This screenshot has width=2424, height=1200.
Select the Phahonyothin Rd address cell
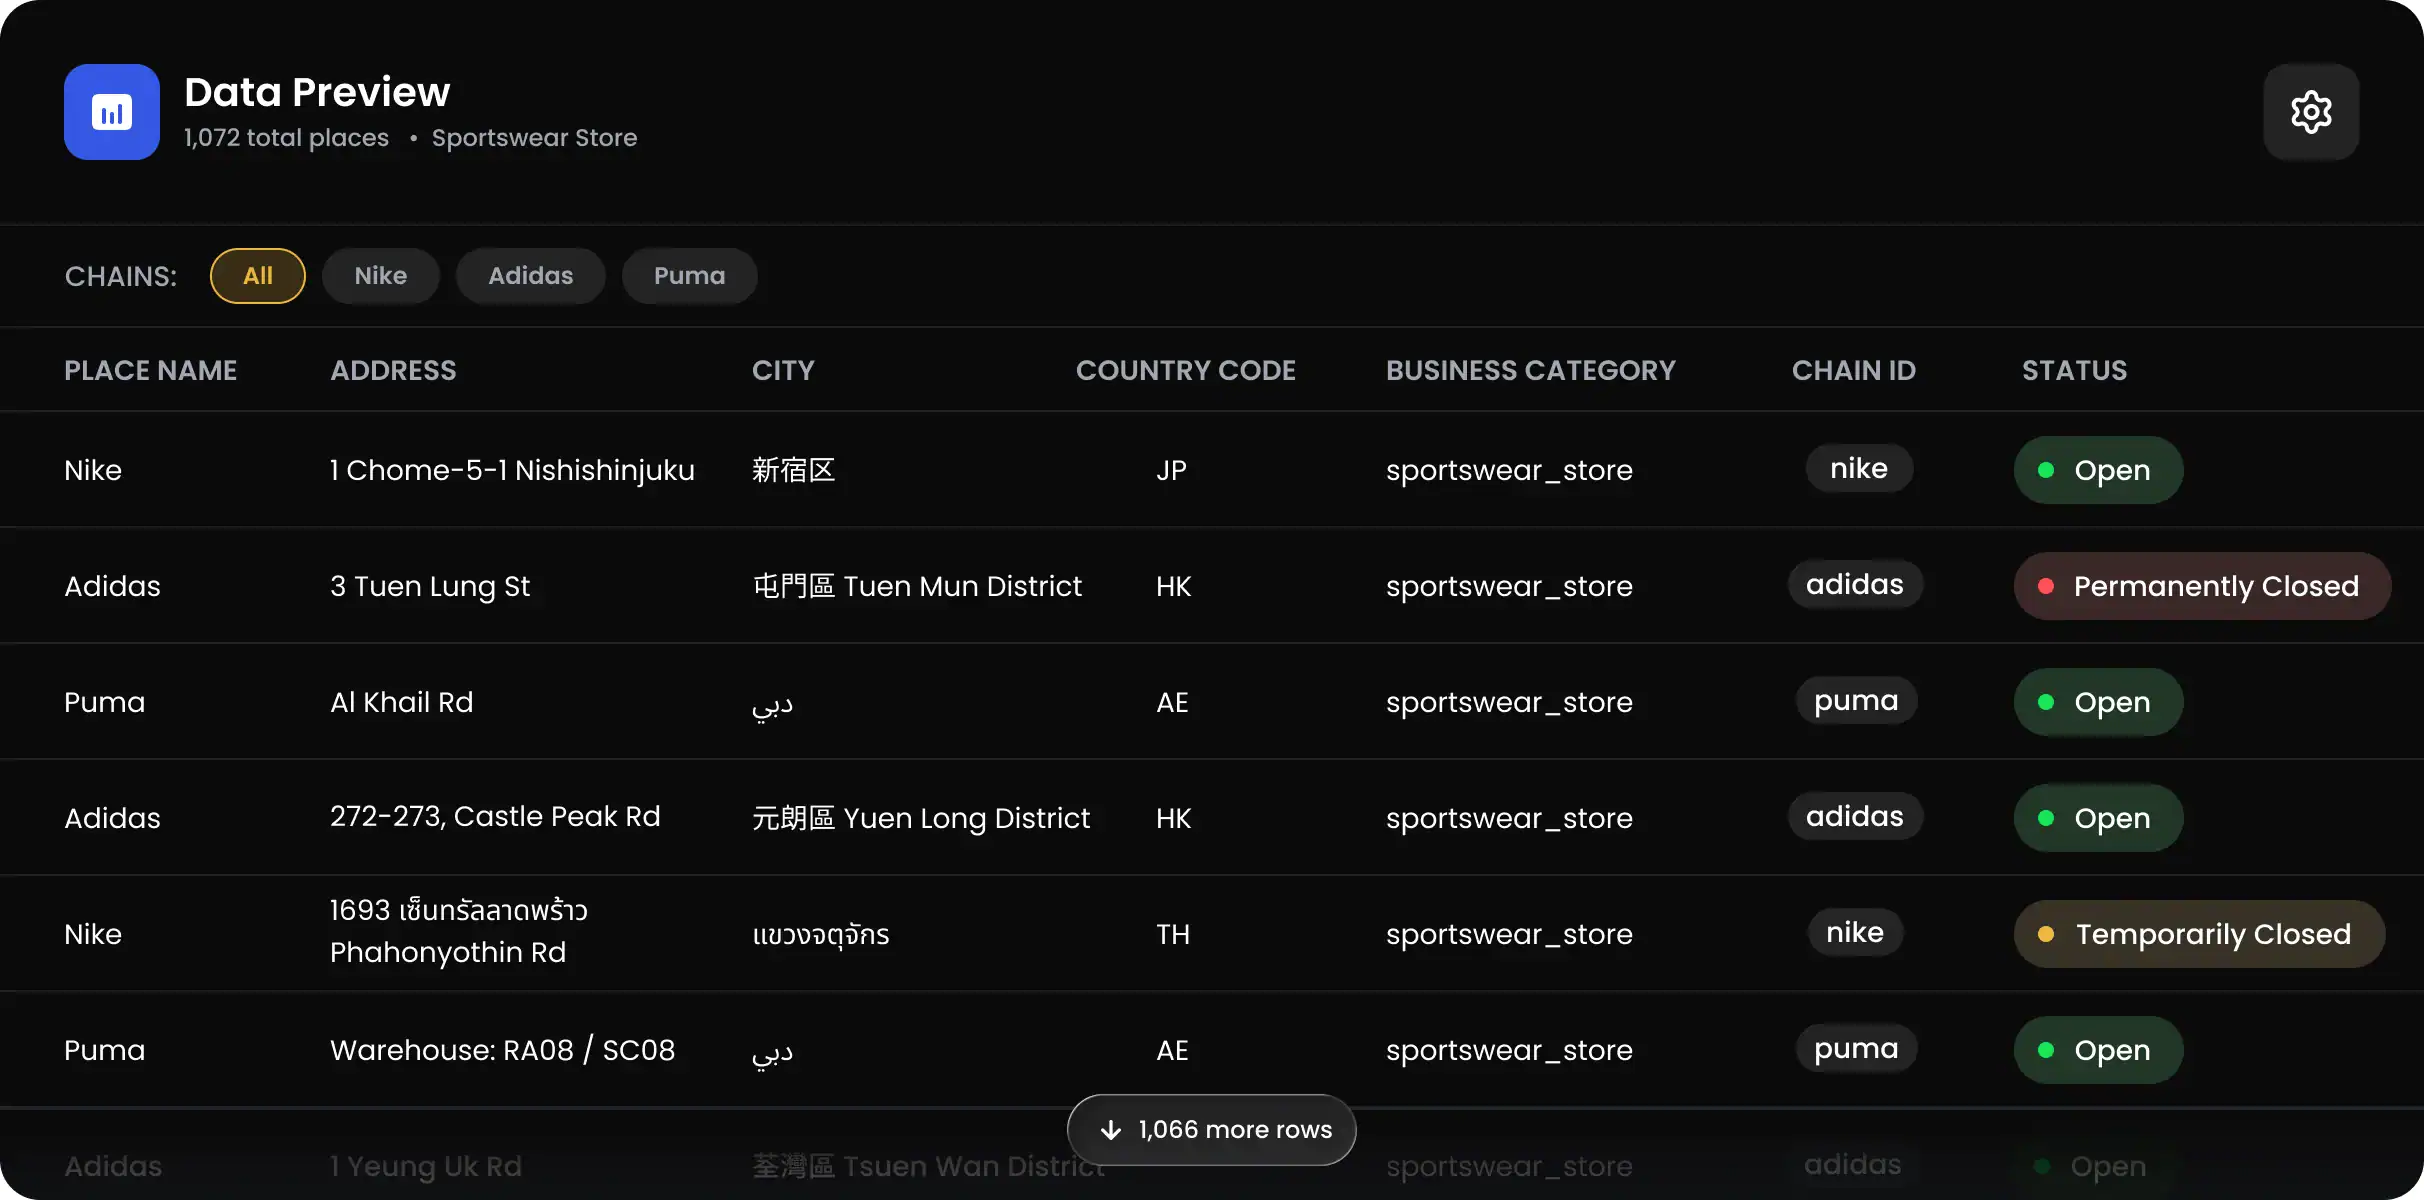tap(459, 932)
